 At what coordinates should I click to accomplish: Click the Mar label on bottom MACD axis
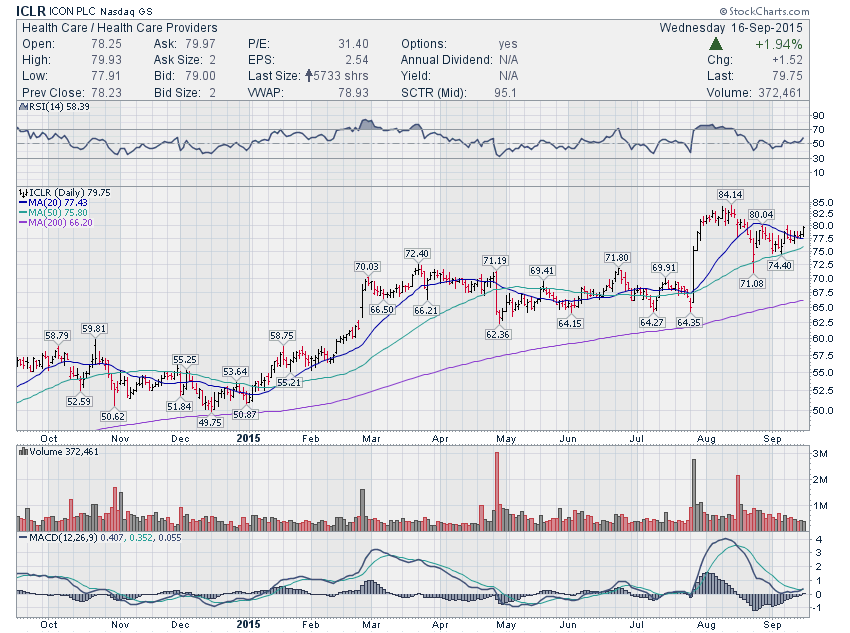(371, 625)
